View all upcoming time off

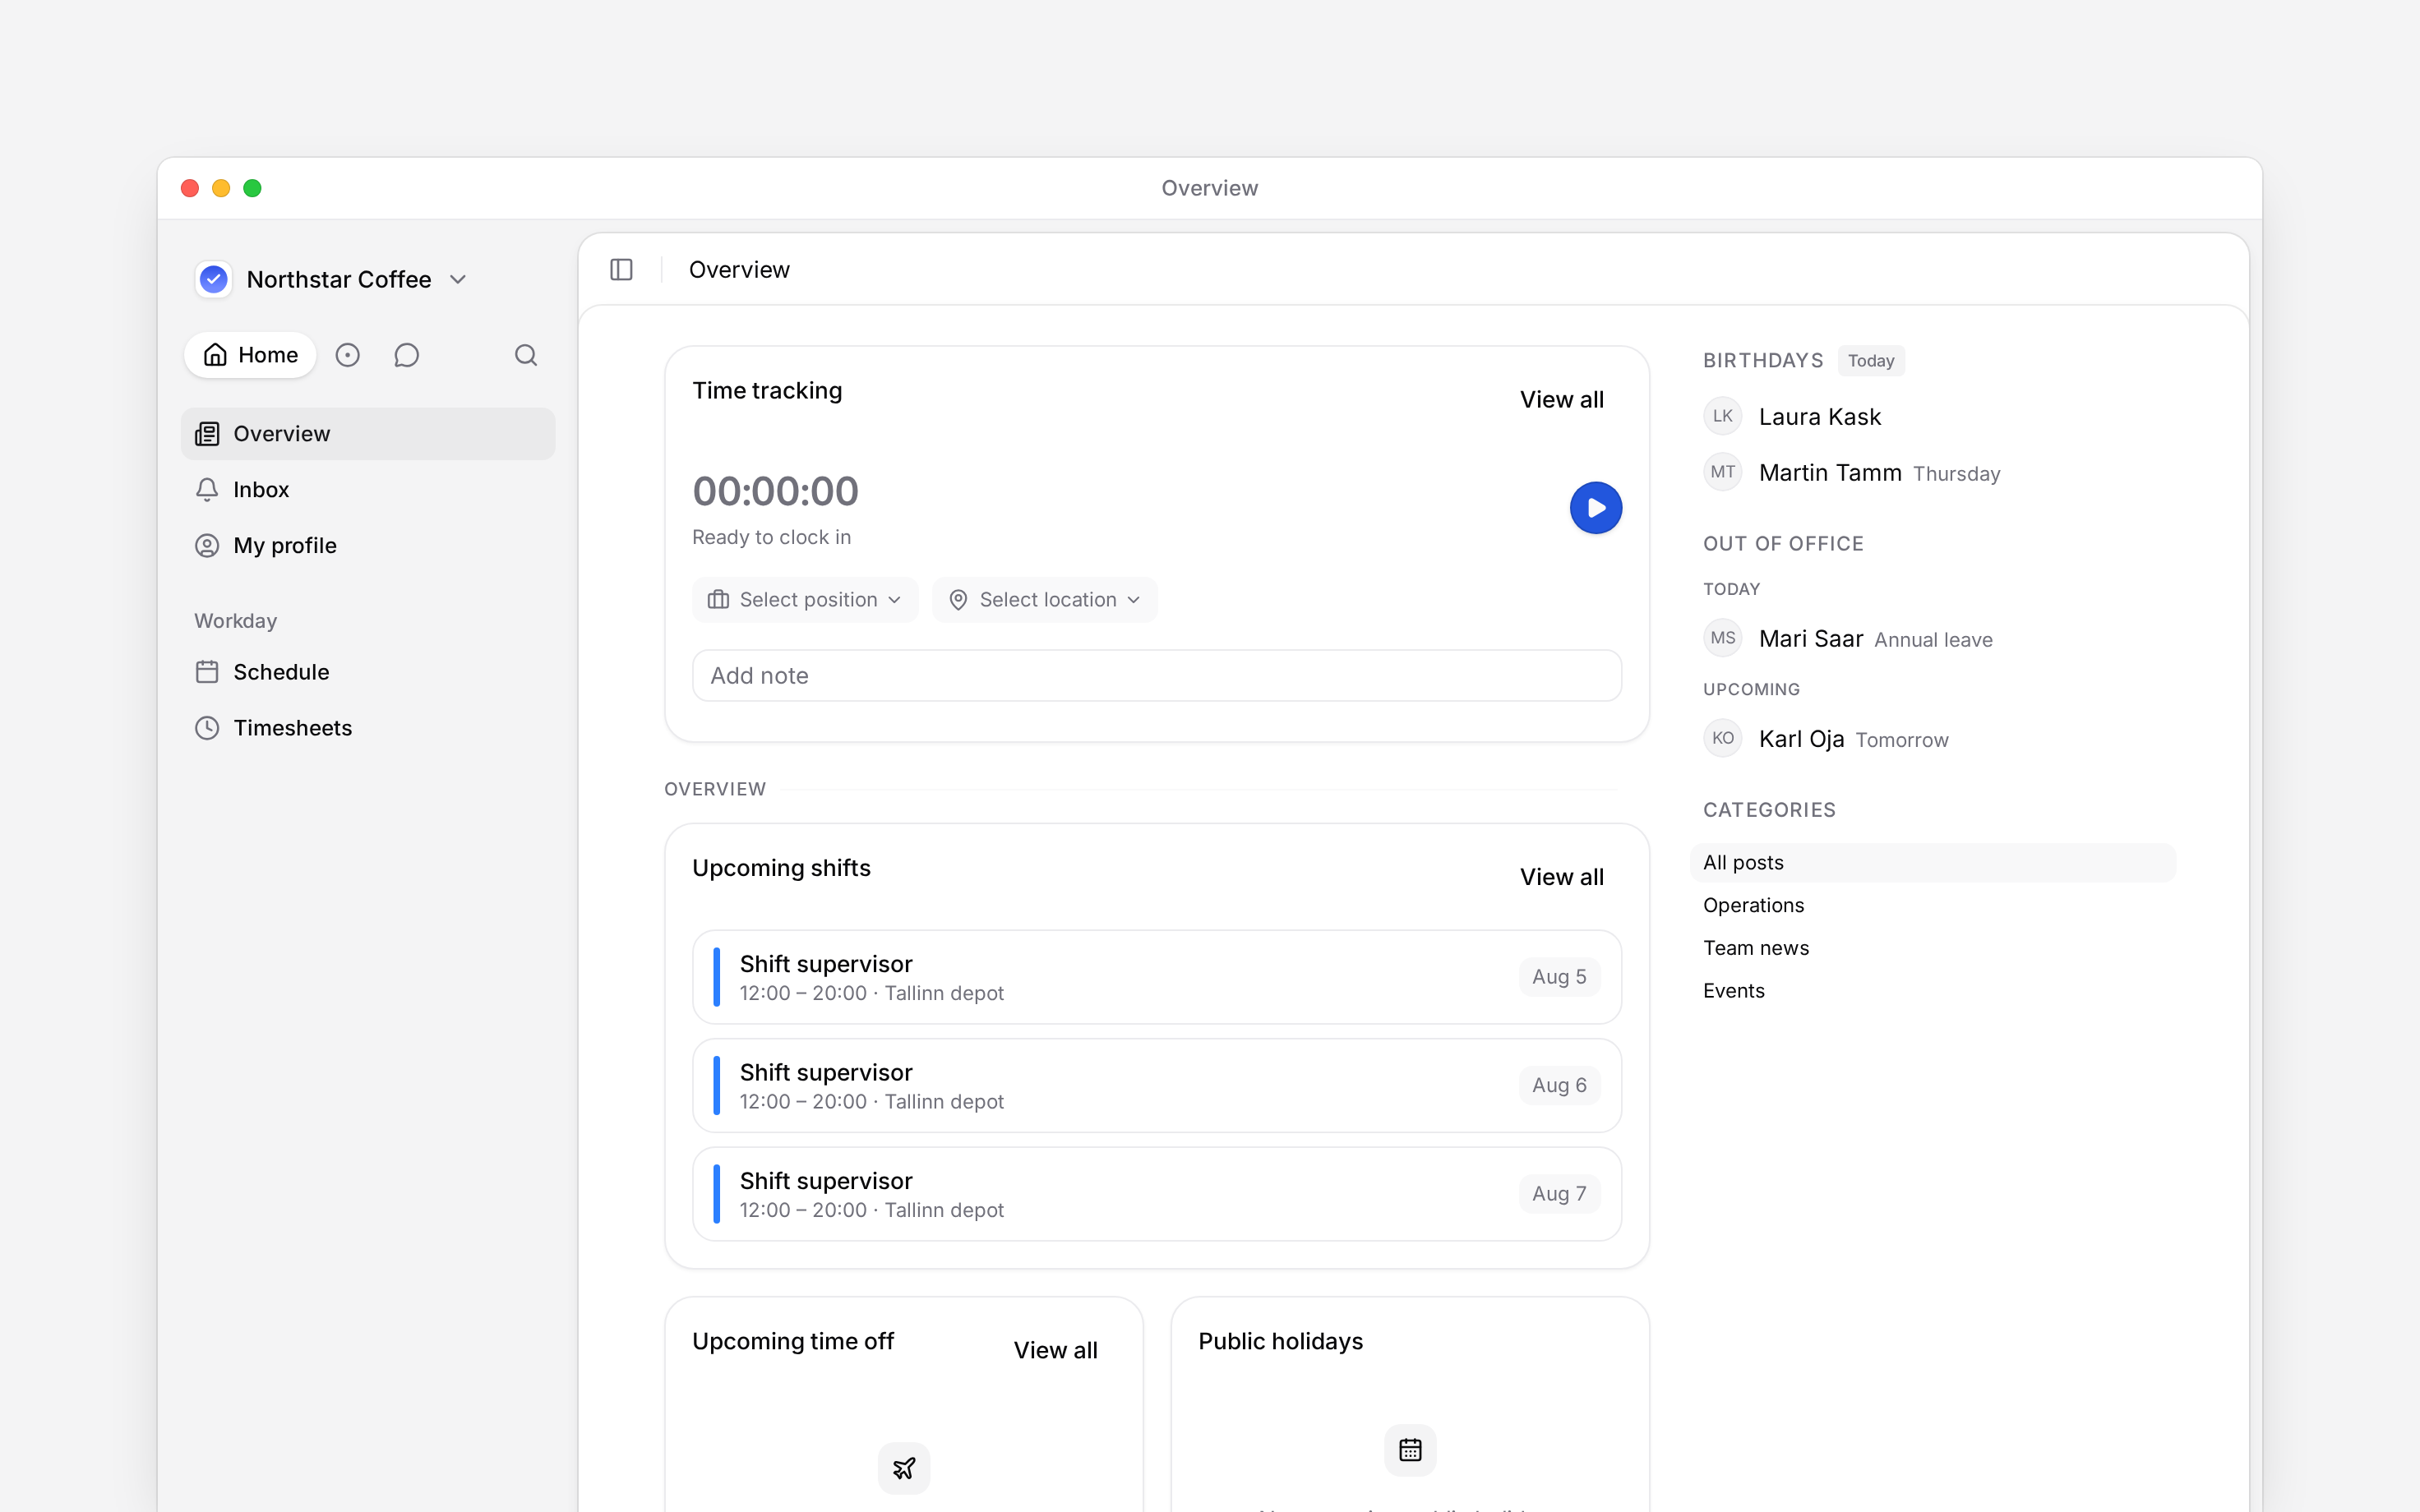pos(1055,1350)
